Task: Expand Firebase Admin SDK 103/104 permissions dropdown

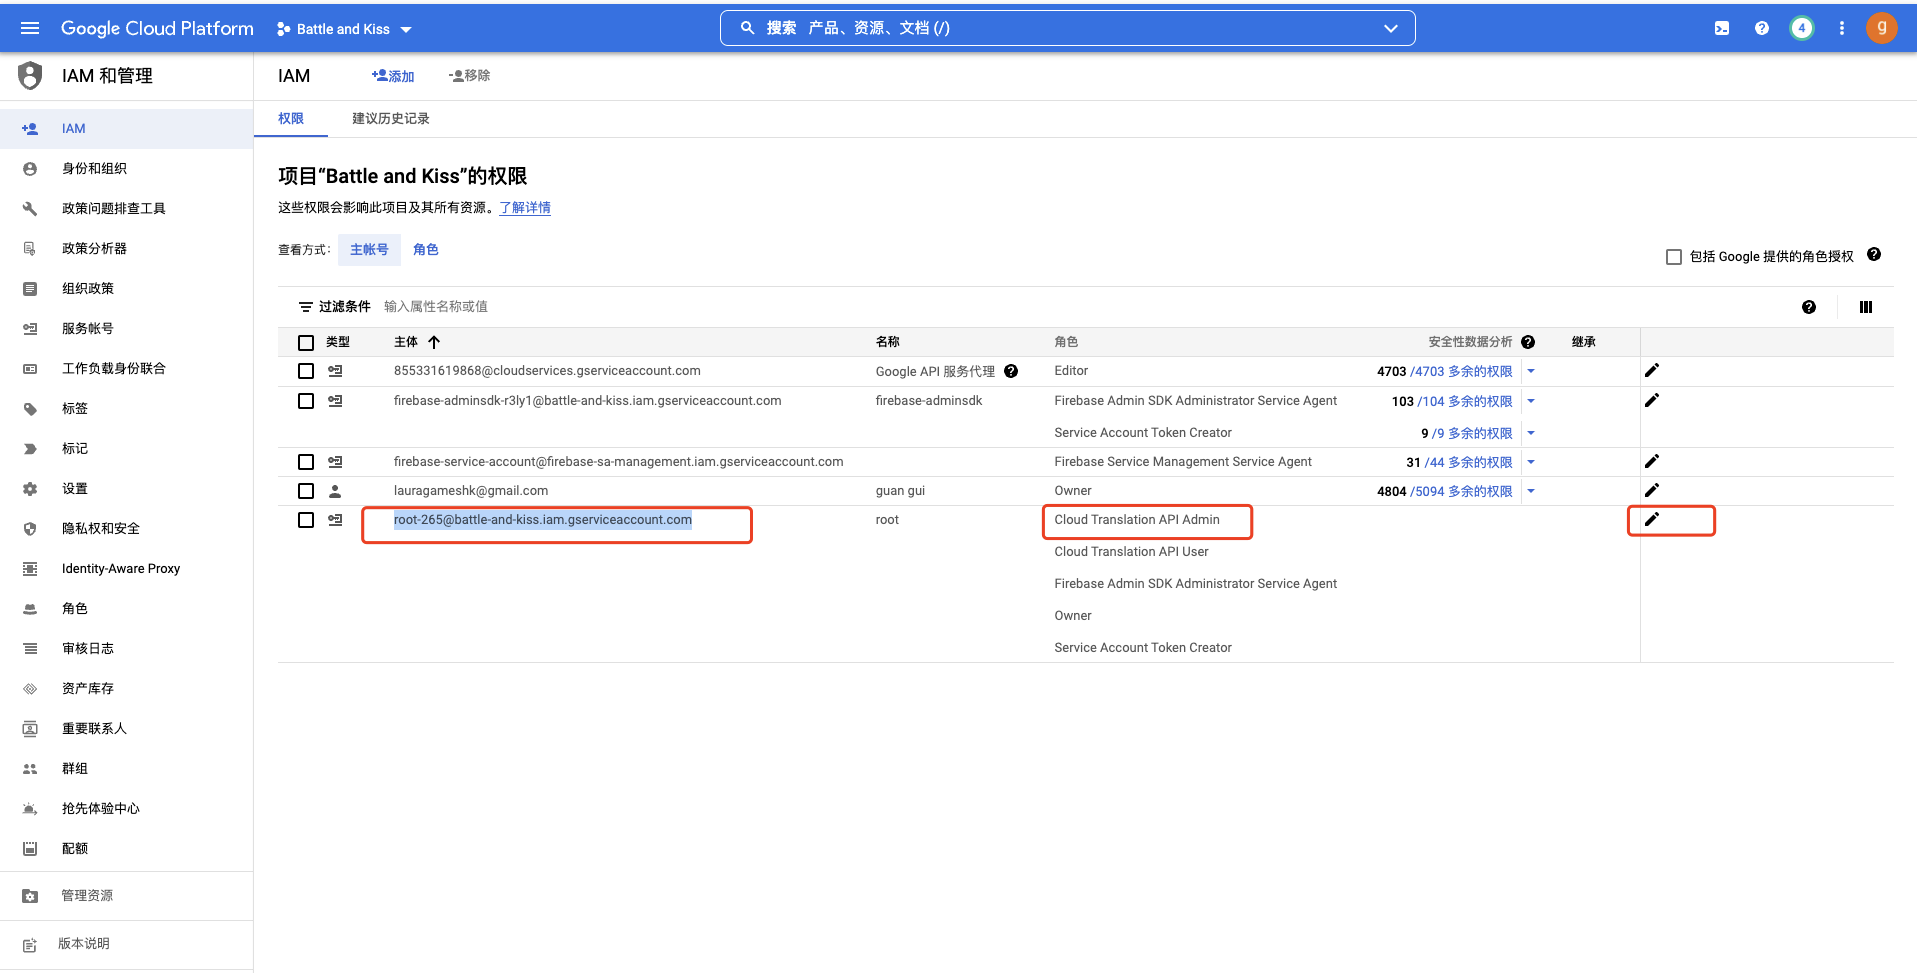Action: 1531,401
